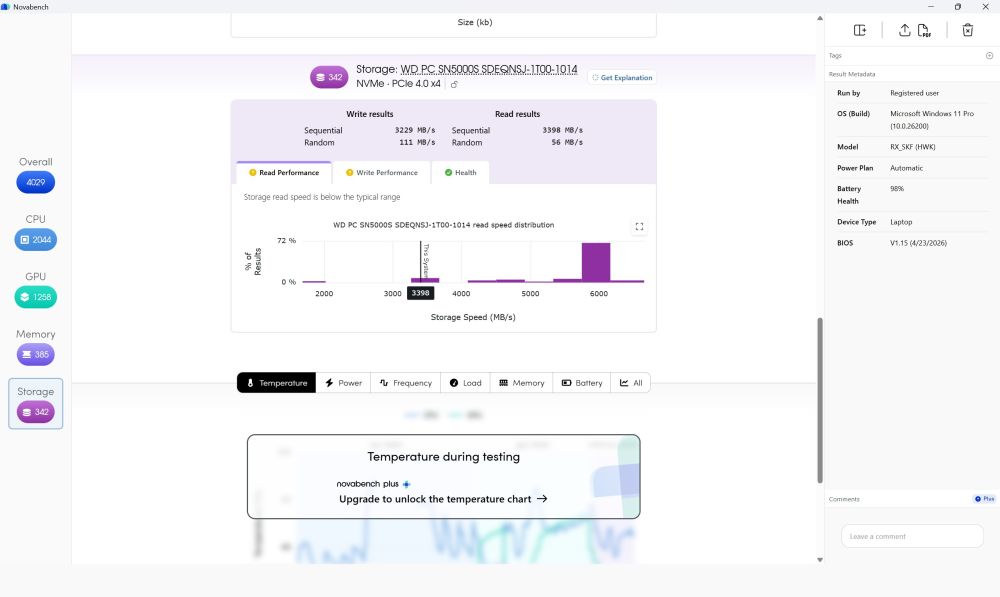
Task: Expand the read speed distribution chart fullscreen
Action: point(639,226)
